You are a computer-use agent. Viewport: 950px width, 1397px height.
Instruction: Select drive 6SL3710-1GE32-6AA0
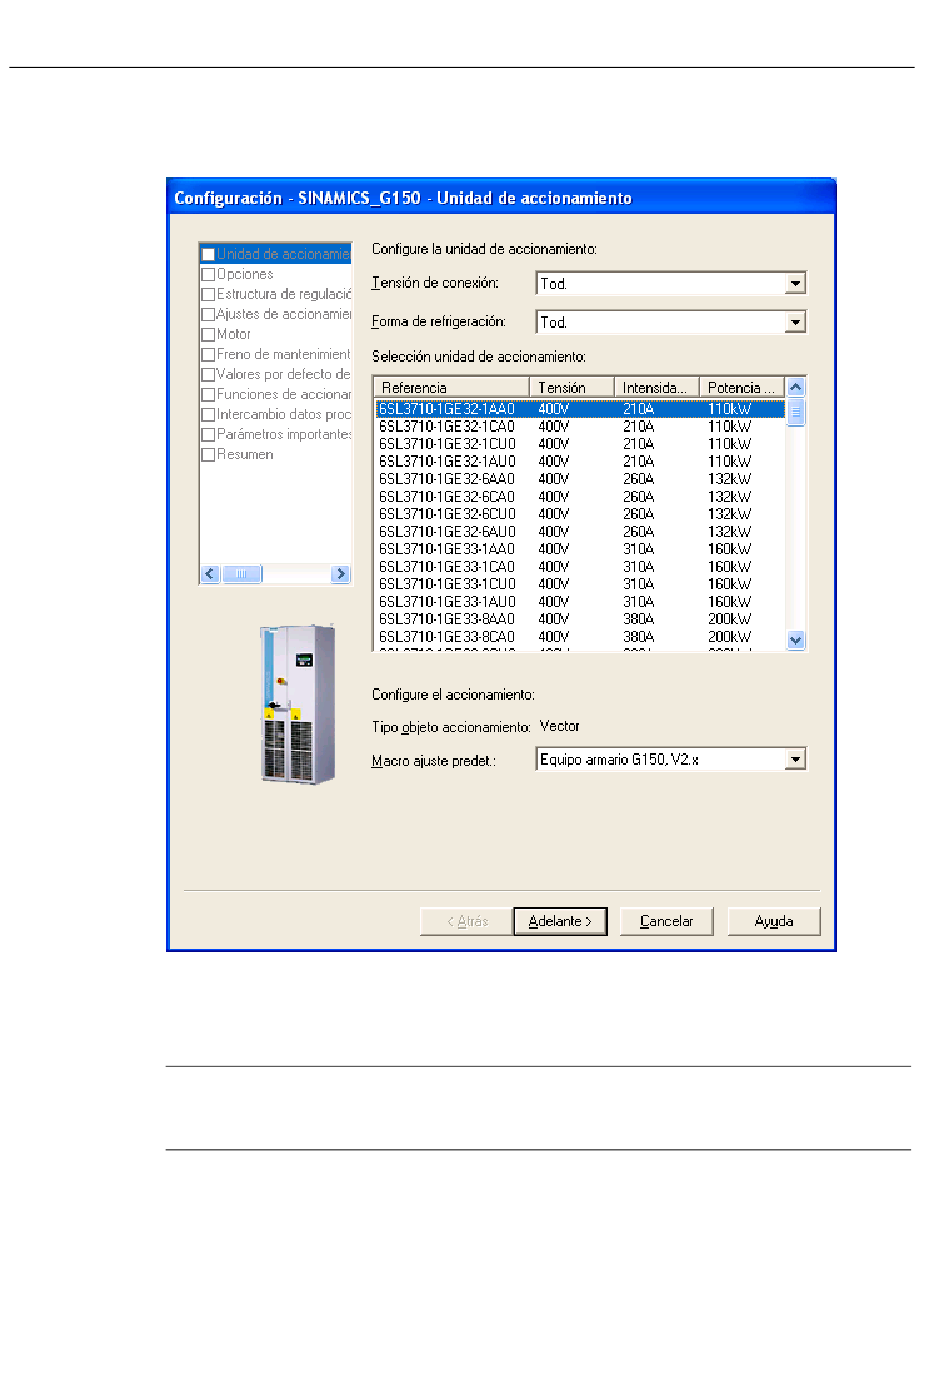point(579,479)
